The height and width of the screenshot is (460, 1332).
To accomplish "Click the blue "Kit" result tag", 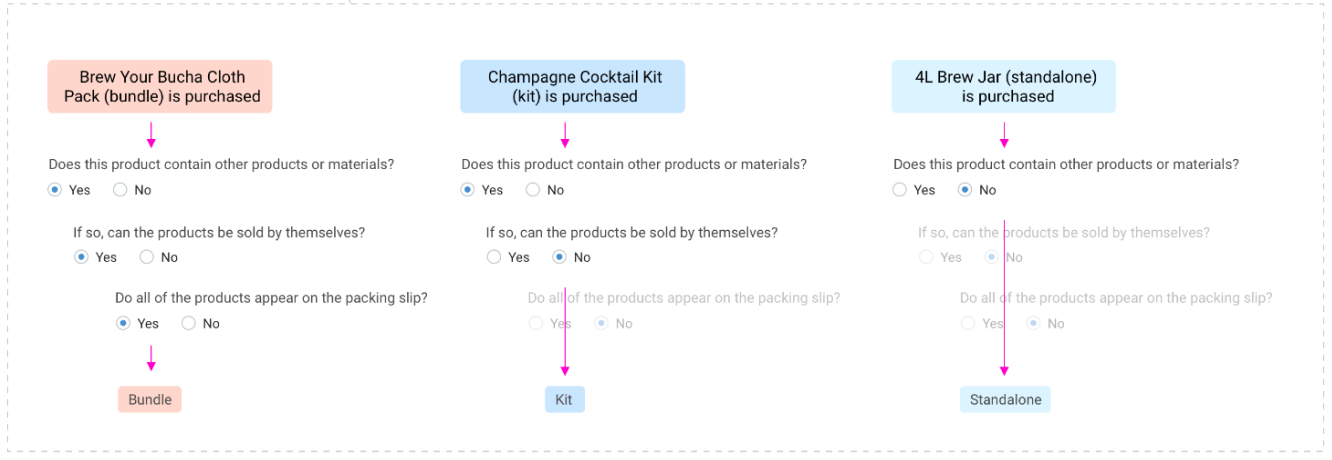I will click(564, 400).
